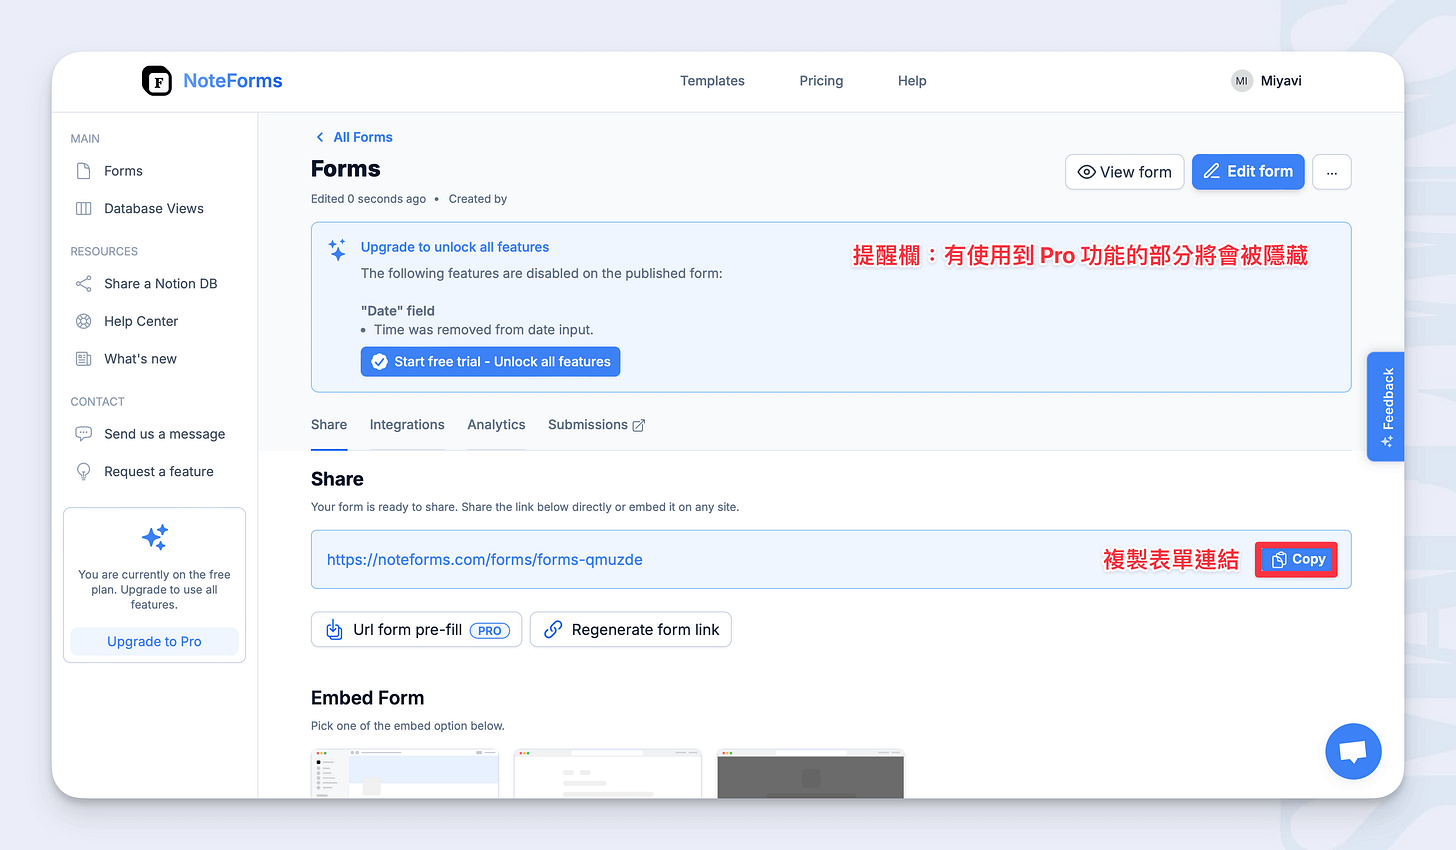Open the Miyavi account menu
Viewport: 1456px width, 850px height.
(1281, 81)
